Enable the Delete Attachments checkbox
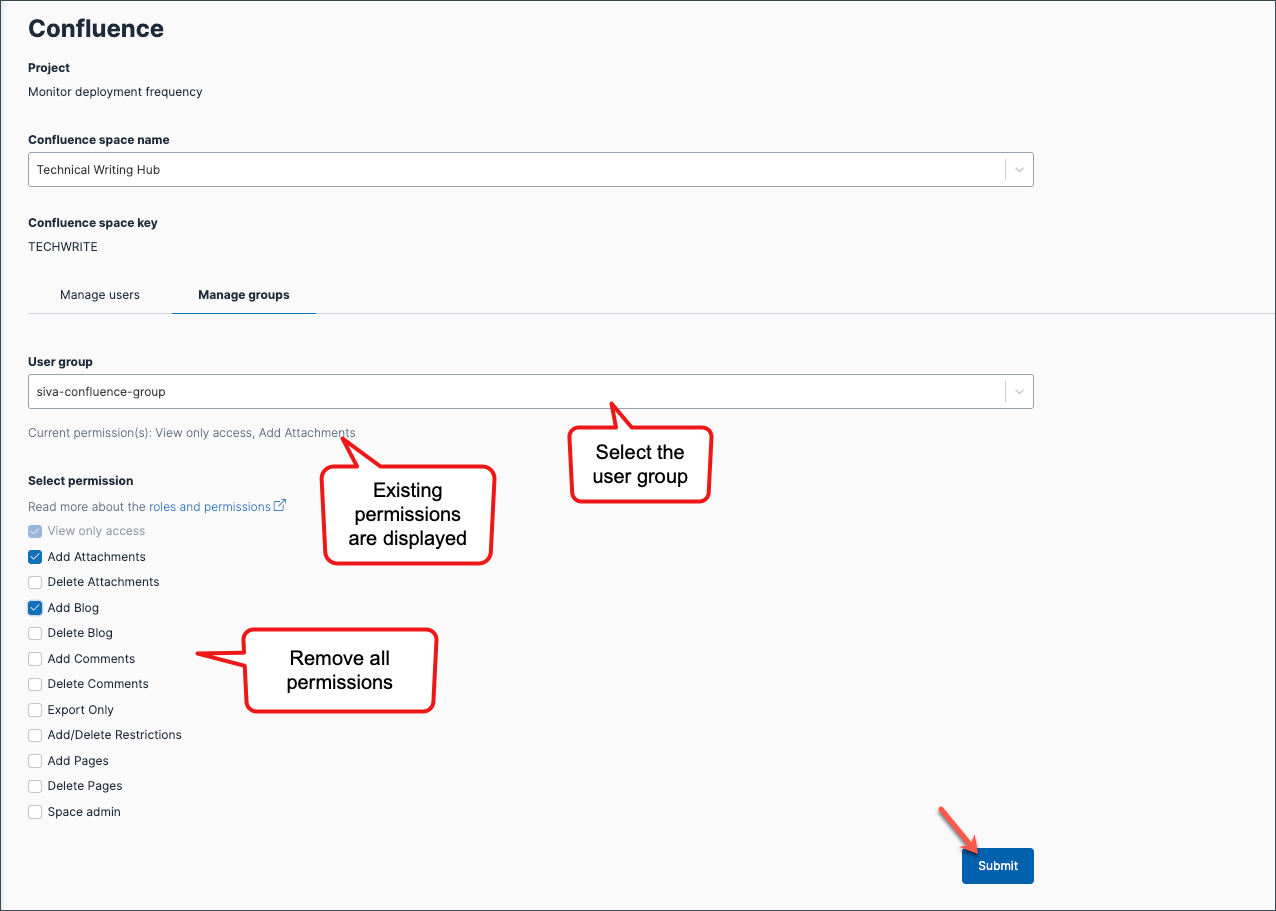This screenshot has height=911, width=1276. pyautogui.click(x=35, y=582)
